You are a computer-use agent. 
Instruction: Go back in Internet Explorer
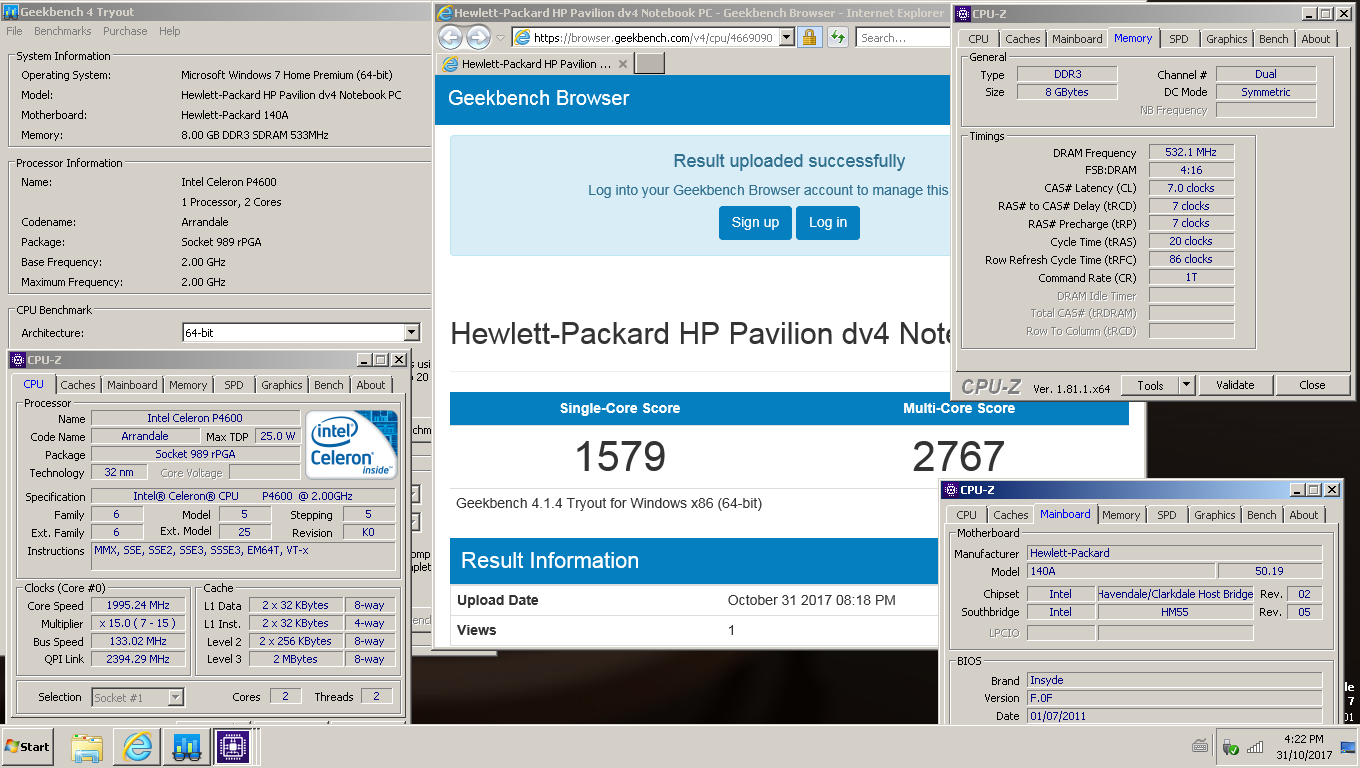pyautogui.click(x=450, y=38)
